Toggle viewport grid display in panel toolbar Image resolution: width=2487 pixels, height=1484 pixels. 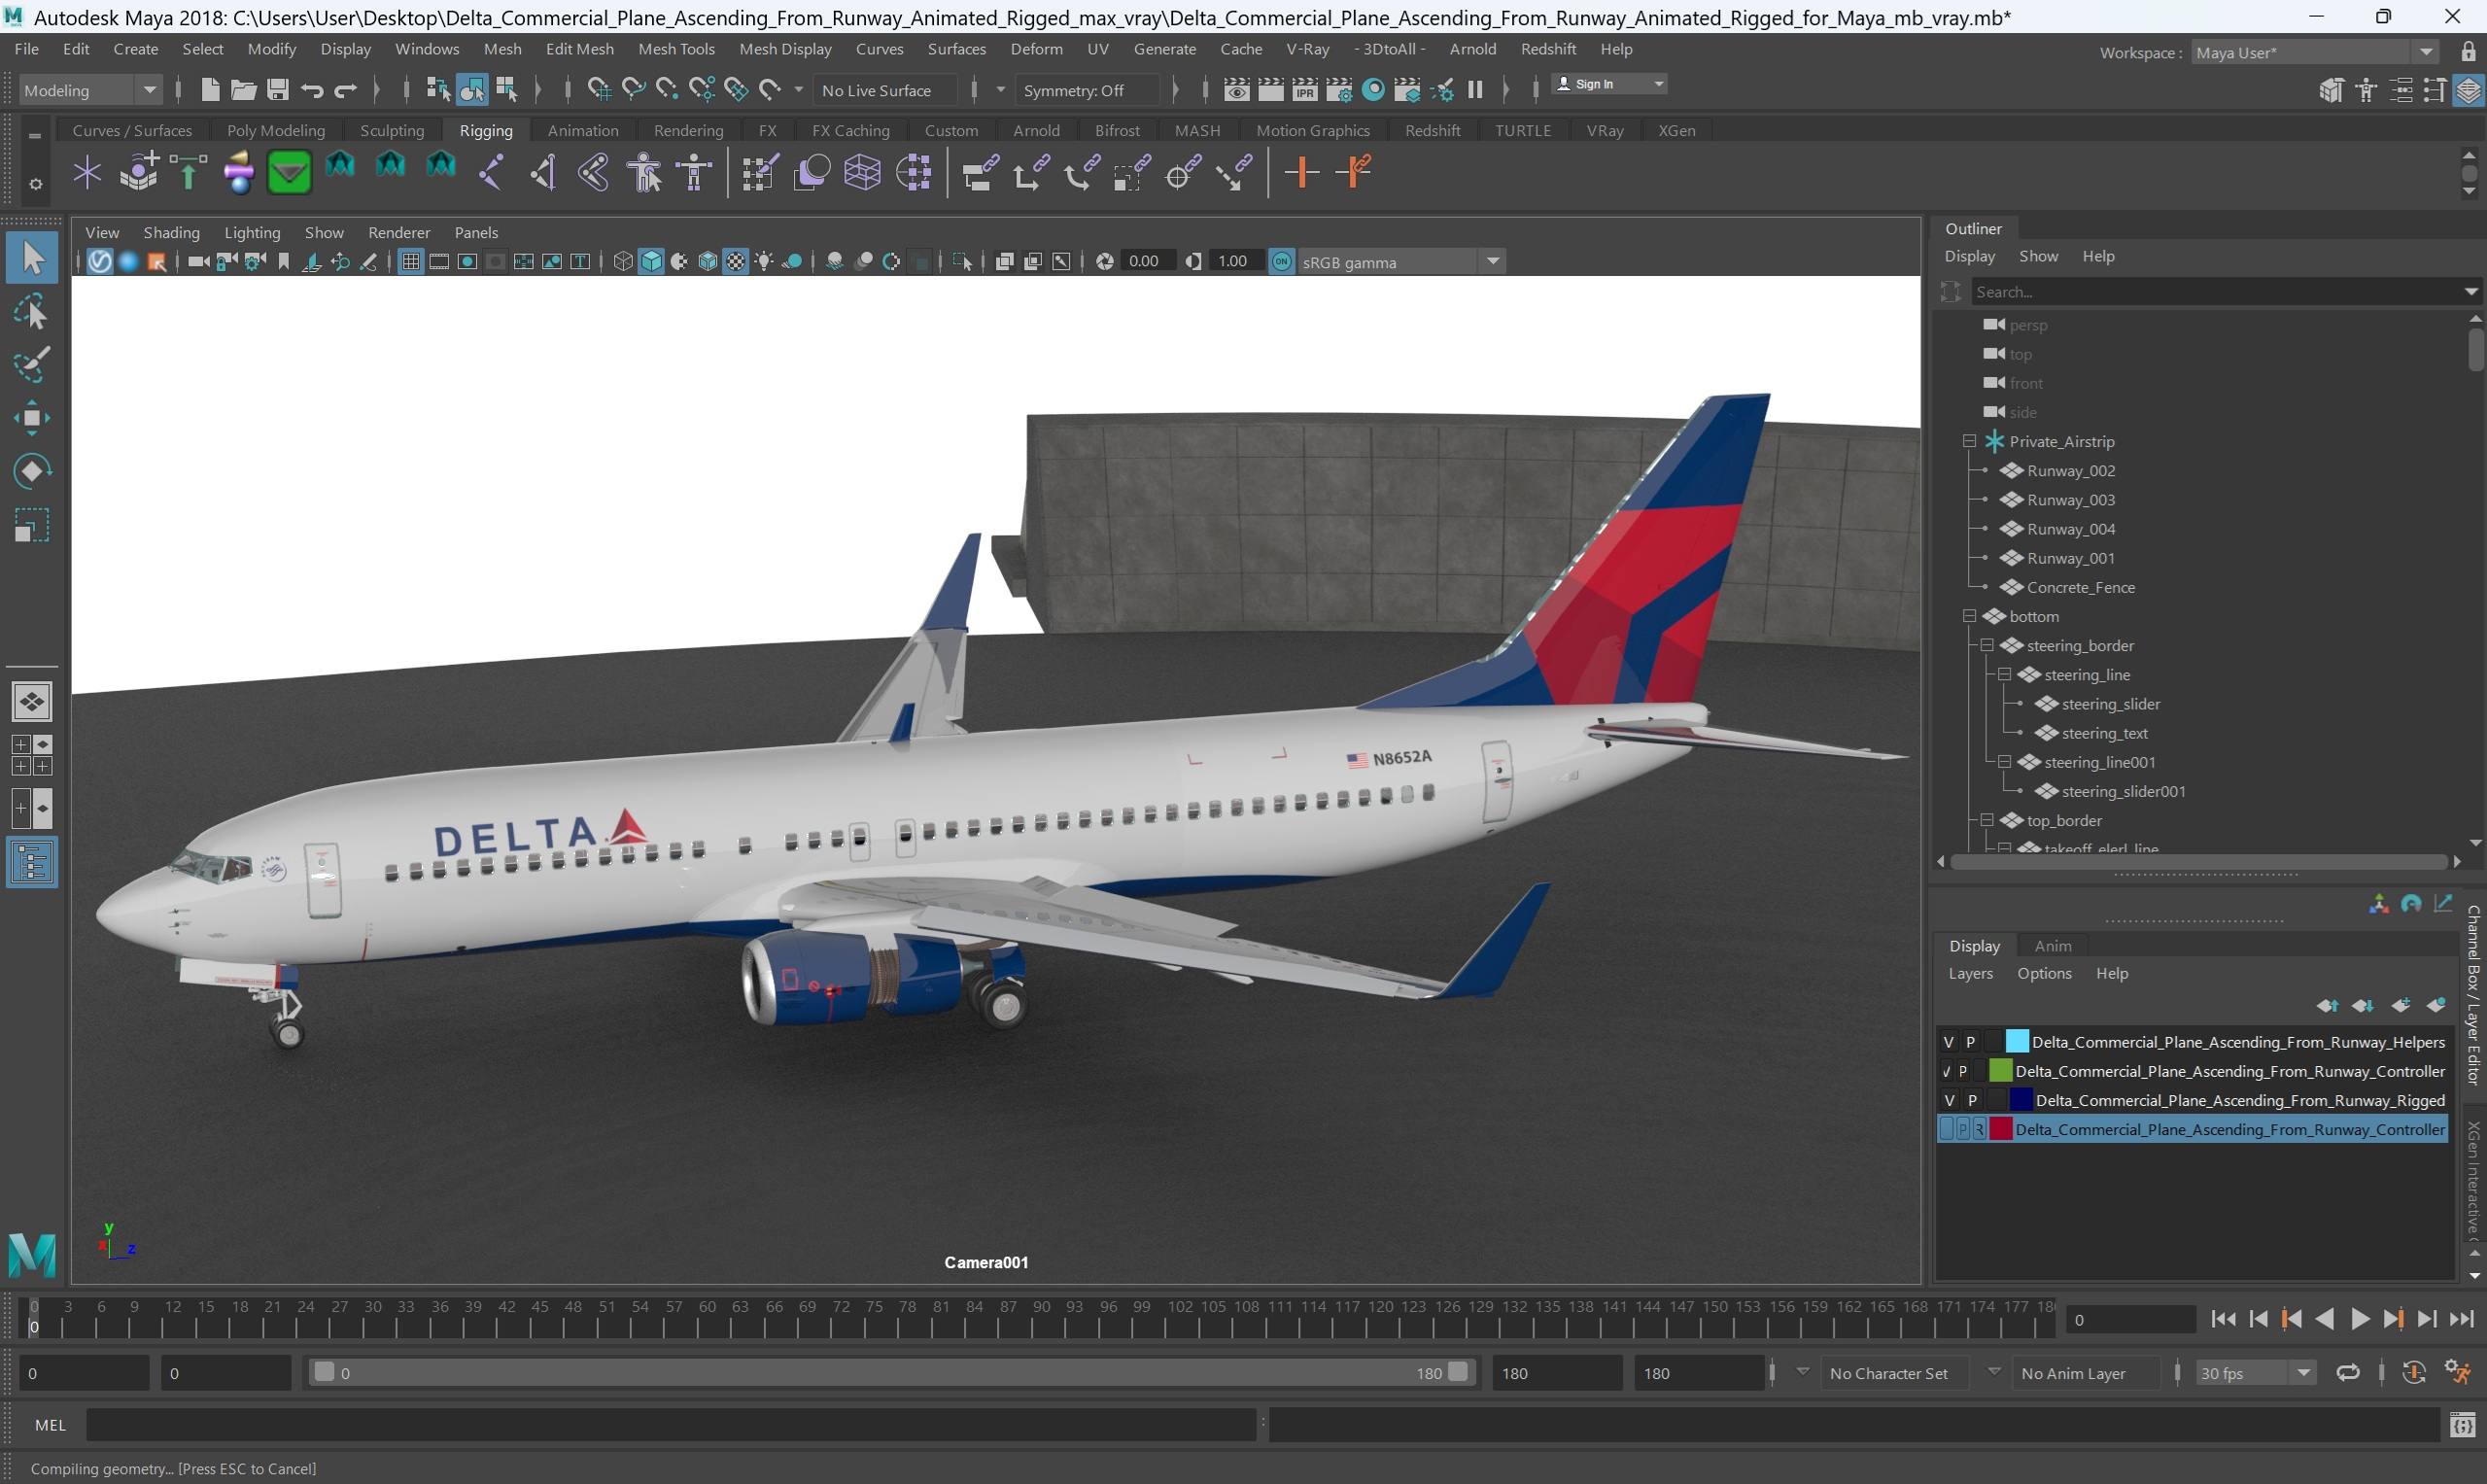[410, 262]
